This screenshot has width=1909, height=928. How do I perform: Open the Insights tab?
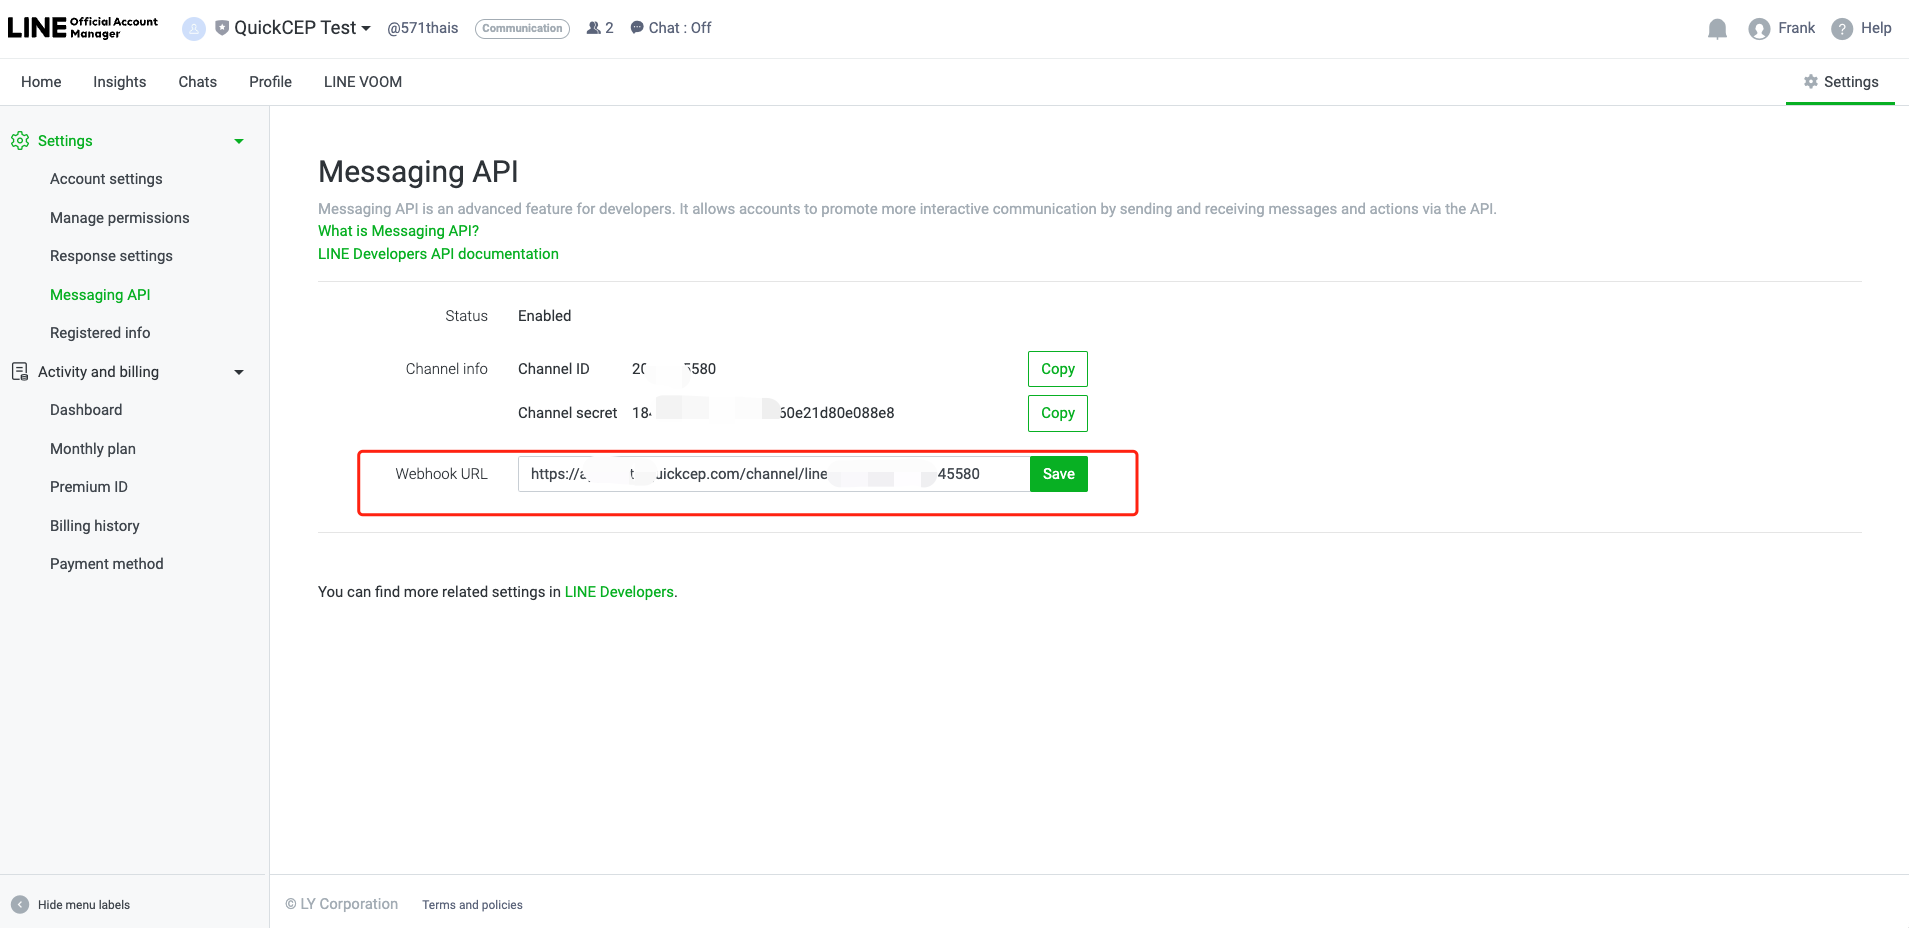point(120,82)
